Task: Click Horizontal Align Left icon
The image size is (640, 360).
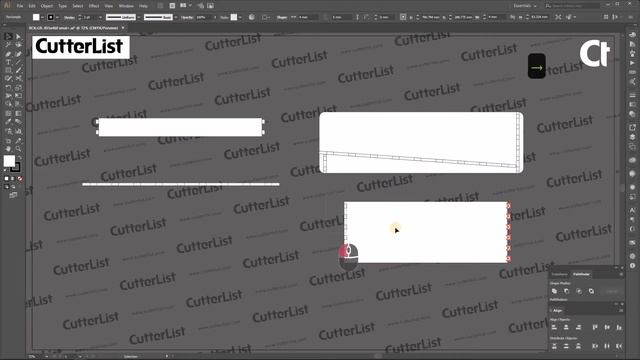Action: point(554,327)
